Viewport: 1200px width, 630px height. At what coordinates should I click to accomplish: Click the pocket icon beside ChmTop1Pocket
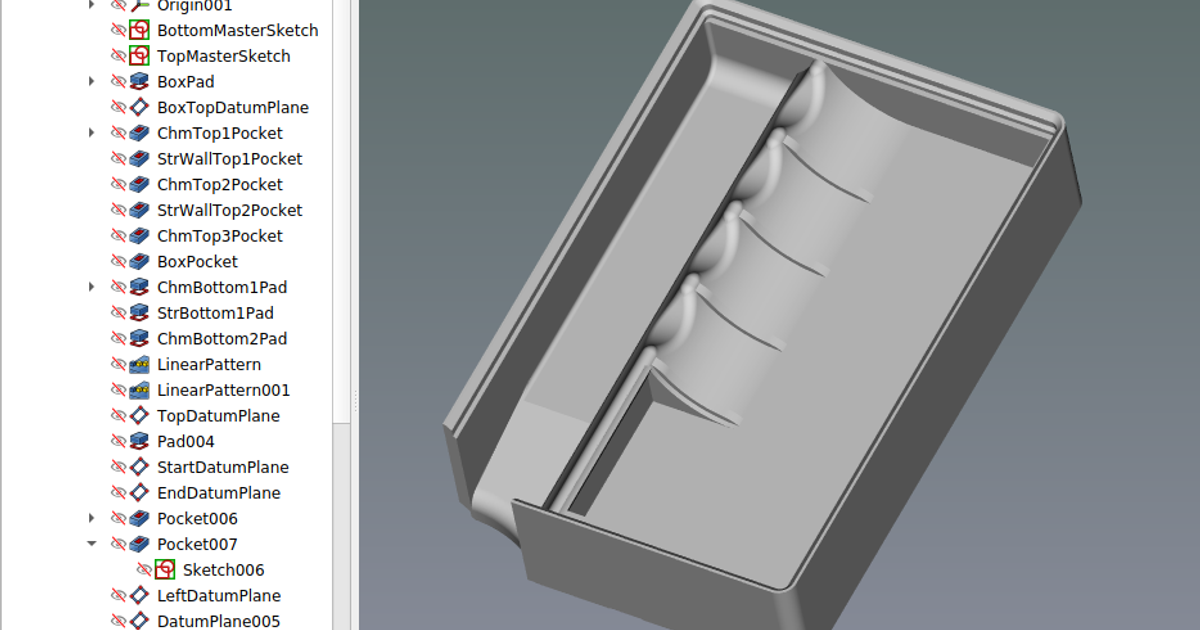(137, 132)
